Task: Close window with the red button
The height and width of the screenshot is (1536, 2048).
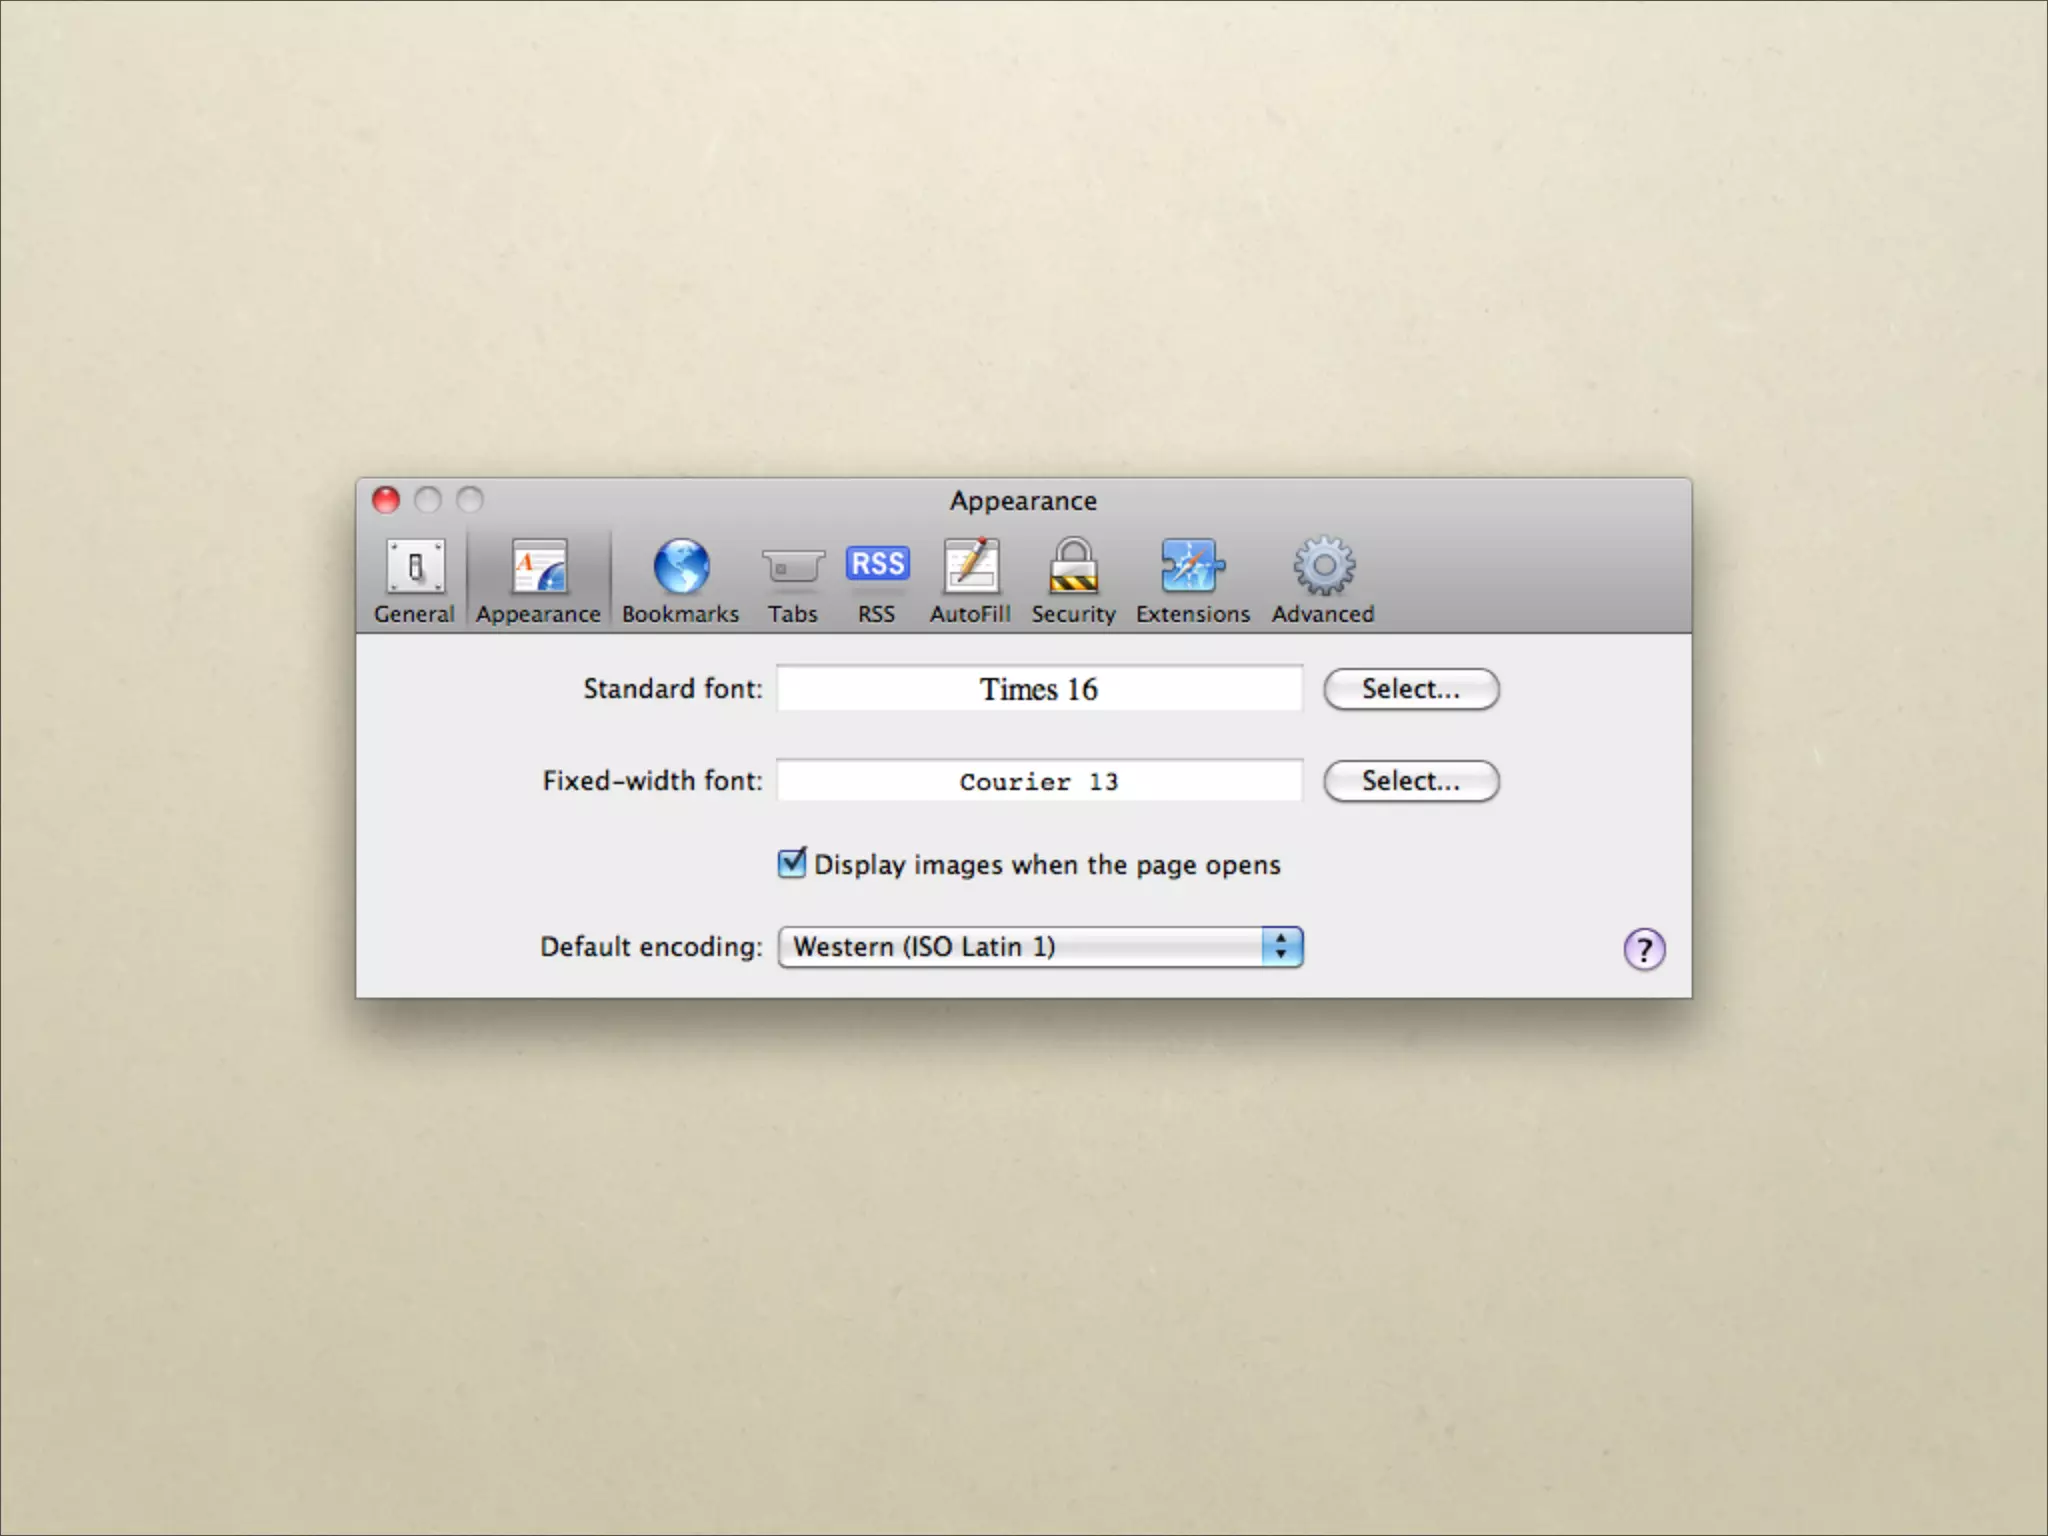Action: tap(386, 500)
